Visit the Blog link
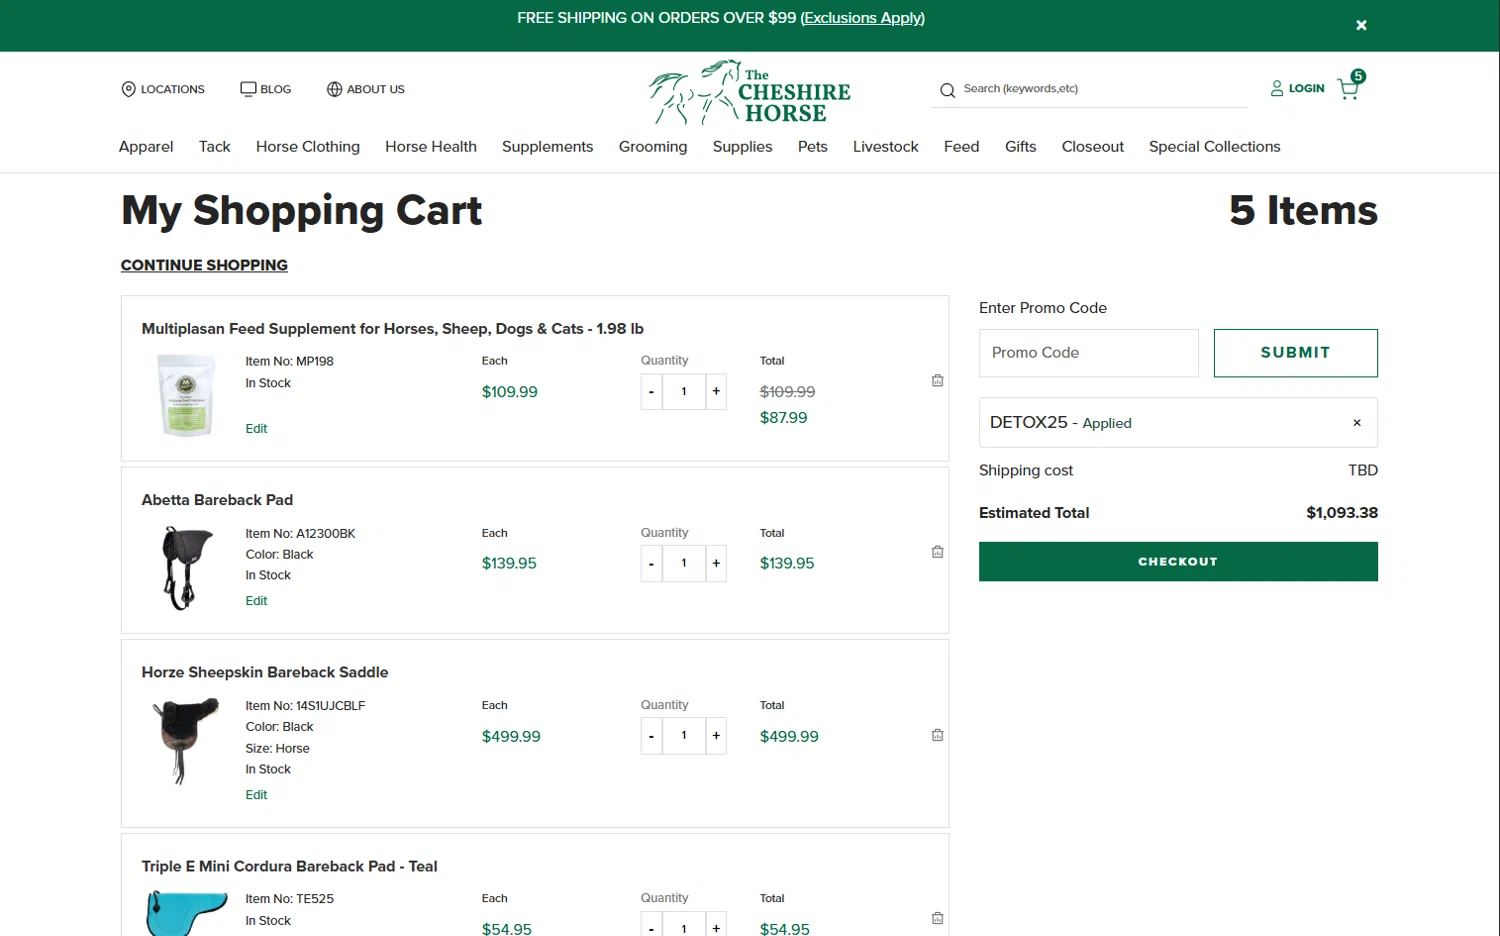The image size is (1500, 936). tap(266, 89)
